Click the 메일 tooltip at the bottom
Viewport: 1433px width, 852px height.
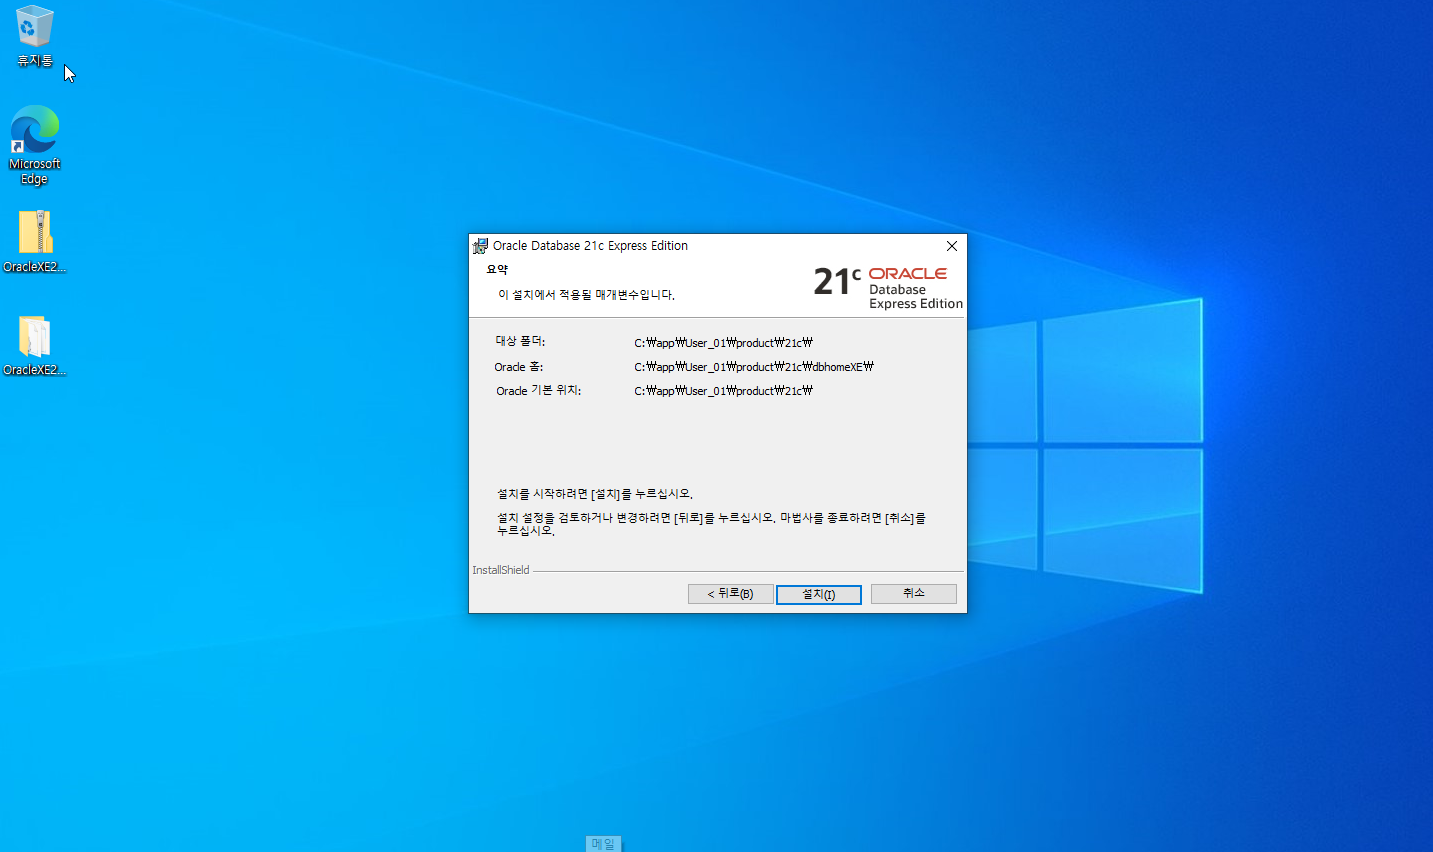[603, 844]
